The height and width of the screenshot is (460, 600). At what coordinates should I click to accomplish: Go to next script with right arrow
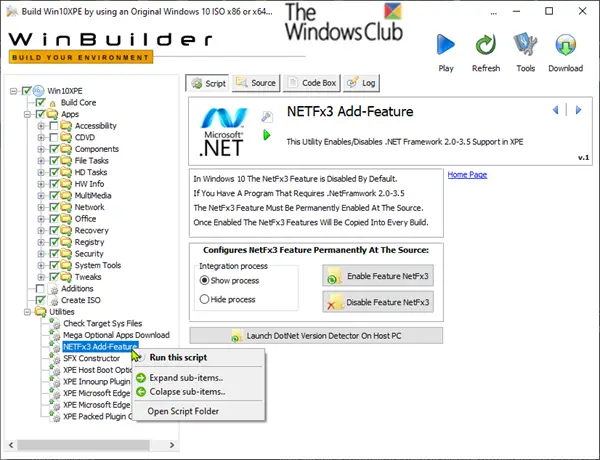click(578, 110)
